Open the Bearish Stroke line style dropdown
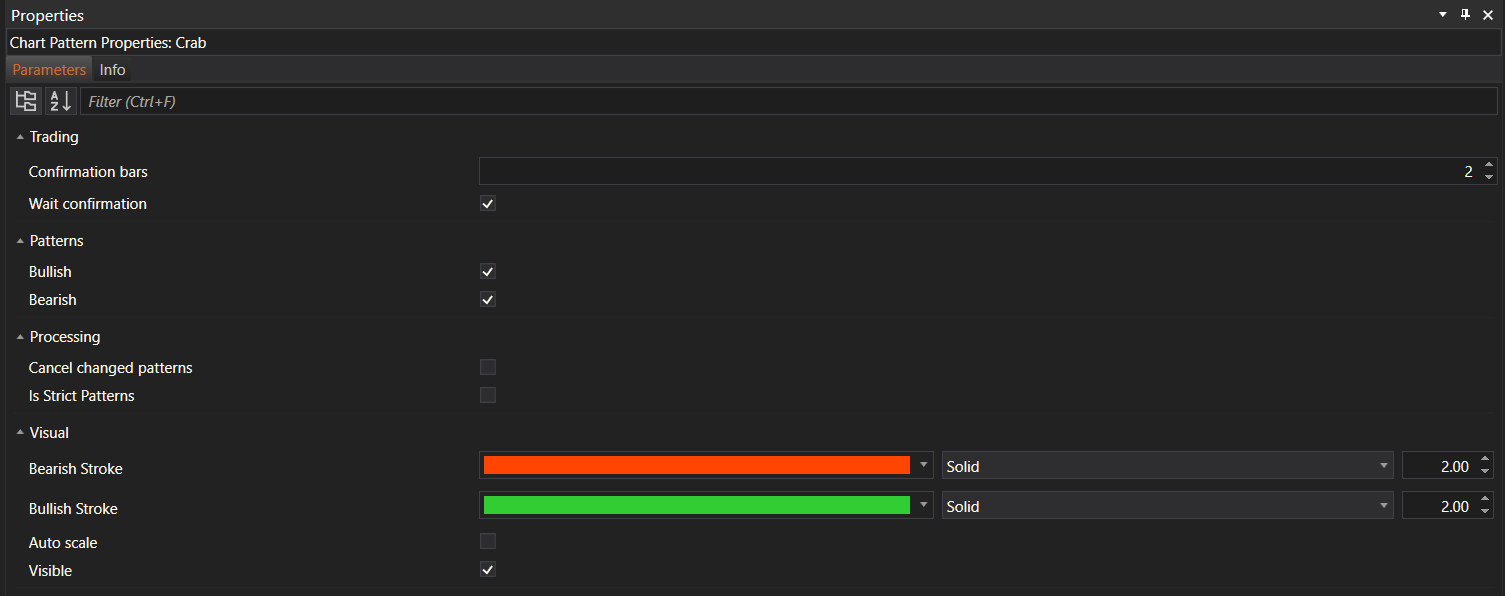 point(1167,466)
